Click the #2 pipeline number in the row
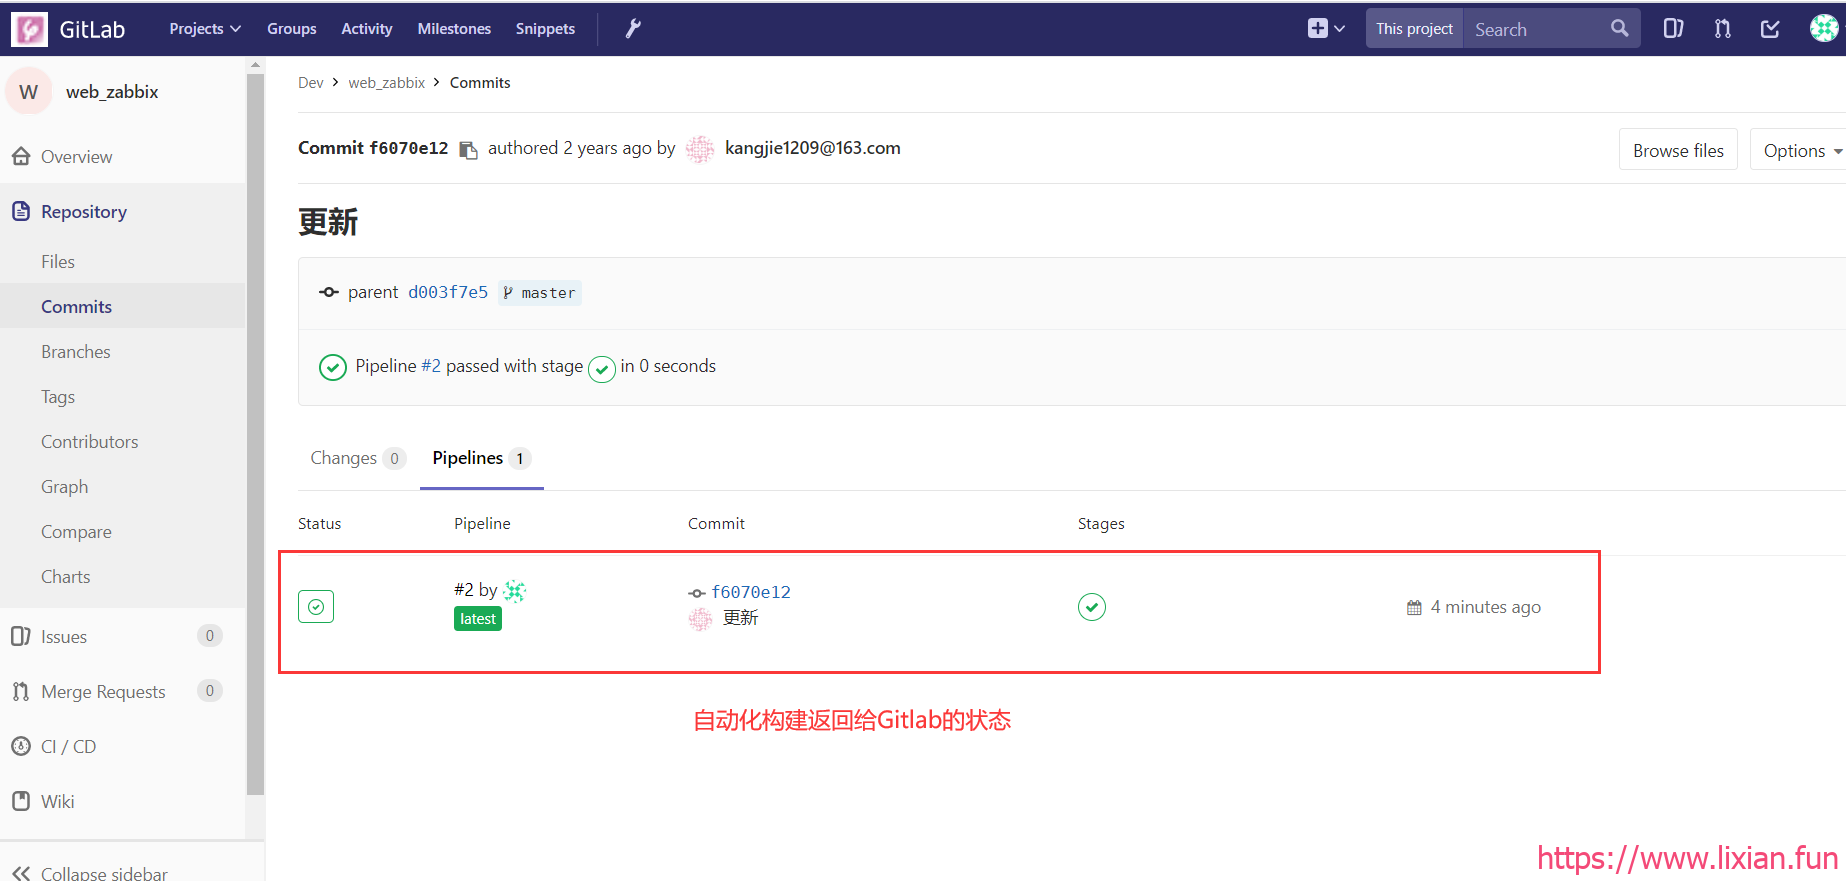The width and height of the screenshot is (1846, 881). 464,590
